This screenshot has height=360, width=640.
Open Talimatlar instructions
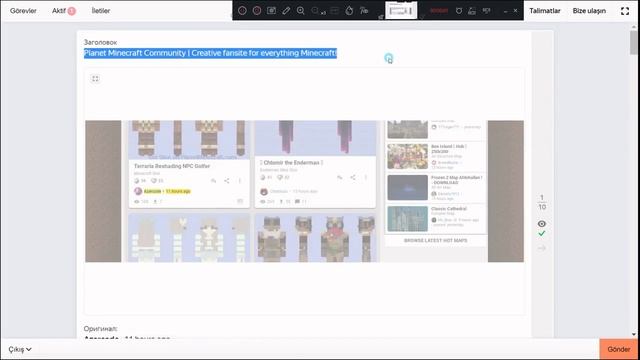[x=545, y=11]
